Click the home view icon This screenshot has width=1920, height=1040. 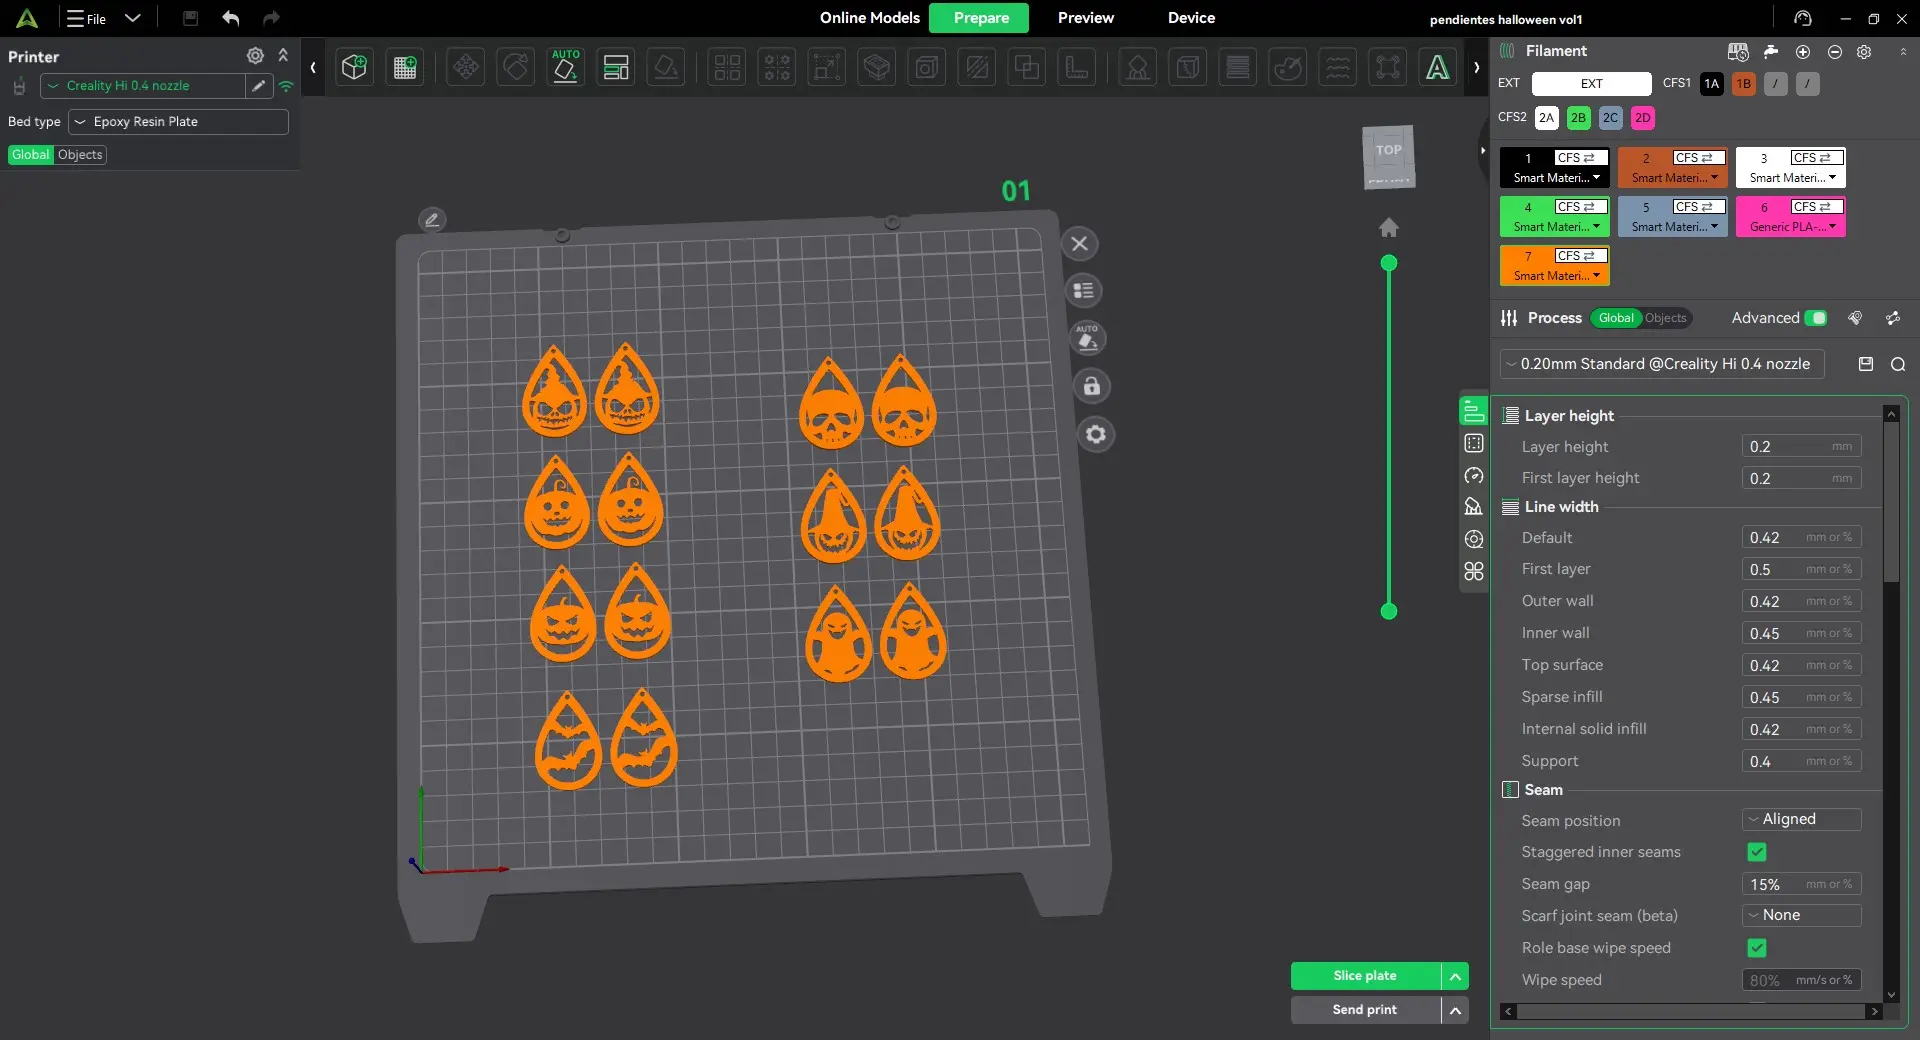pos(1389,228)
